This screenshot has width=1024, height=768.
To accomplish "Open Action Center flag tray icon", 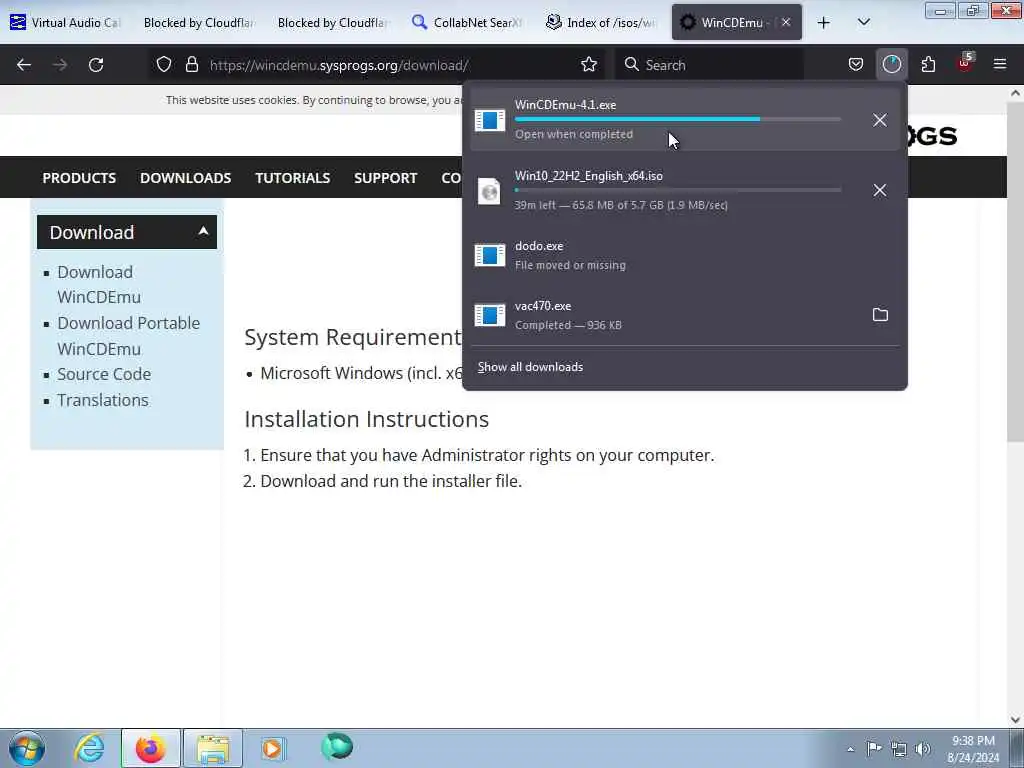I will (x=874, y=748).
